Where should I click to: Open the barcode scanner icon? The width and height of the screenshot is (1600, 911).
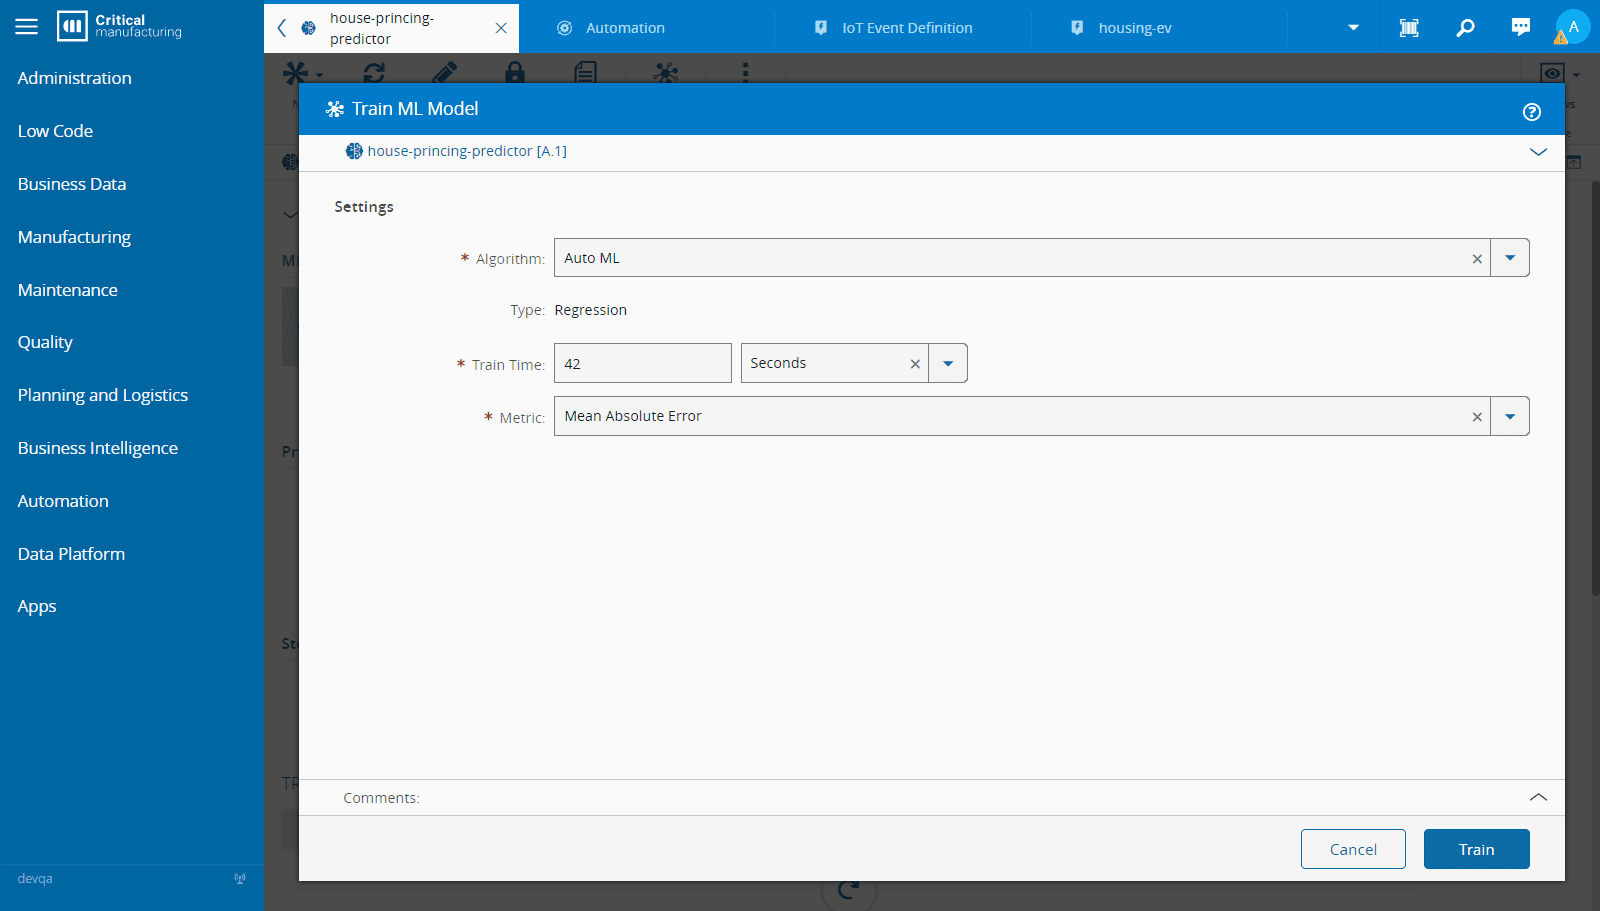(1409, 28)
